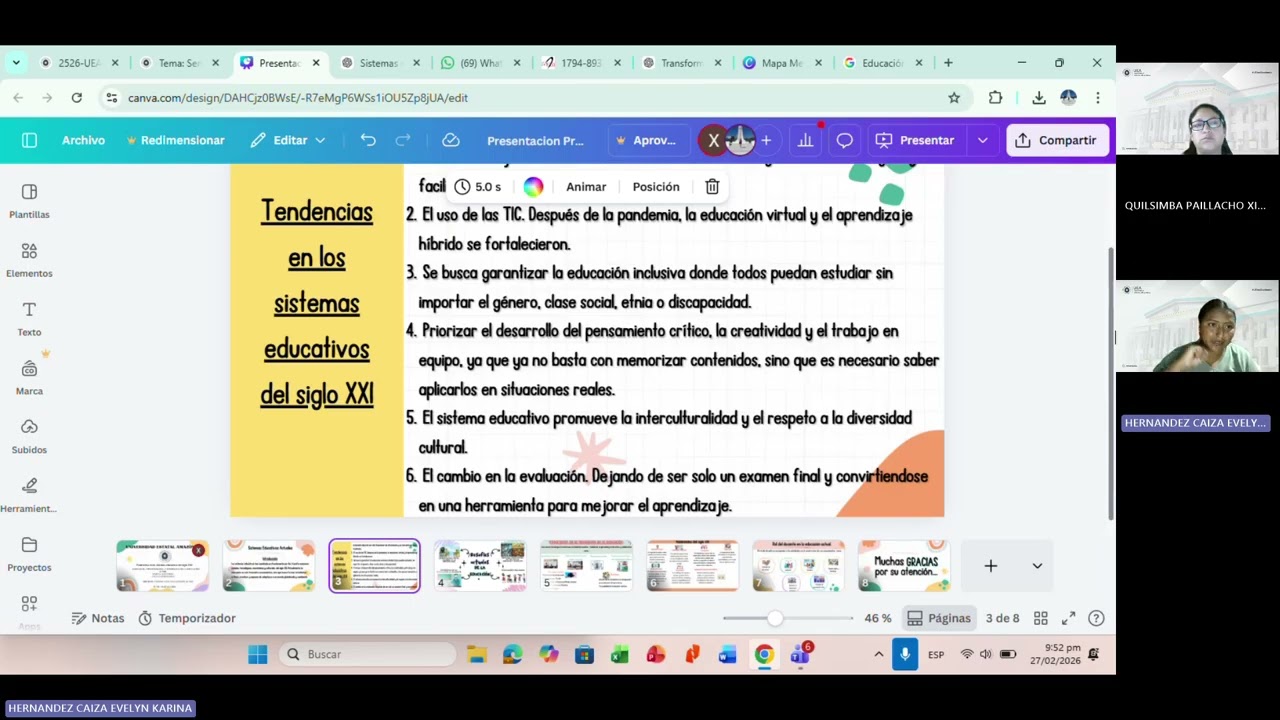The width and height of the screenshot is (1280, 720).
Task: Set slide duration 5.0 s
Action: click(477, 187)
